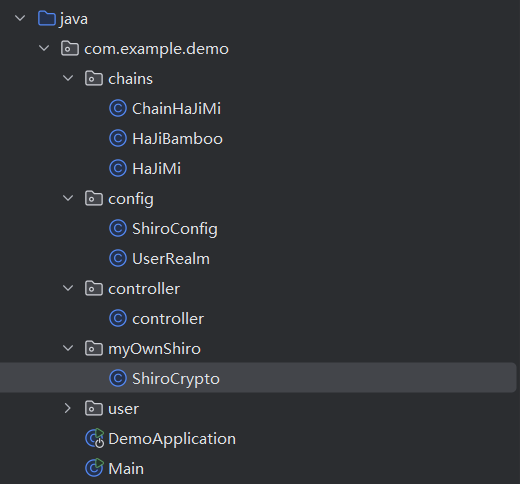Click the blue java source folder icon
Image resolution: width=520 pixels, height=484 pixels.
point(47,18)
